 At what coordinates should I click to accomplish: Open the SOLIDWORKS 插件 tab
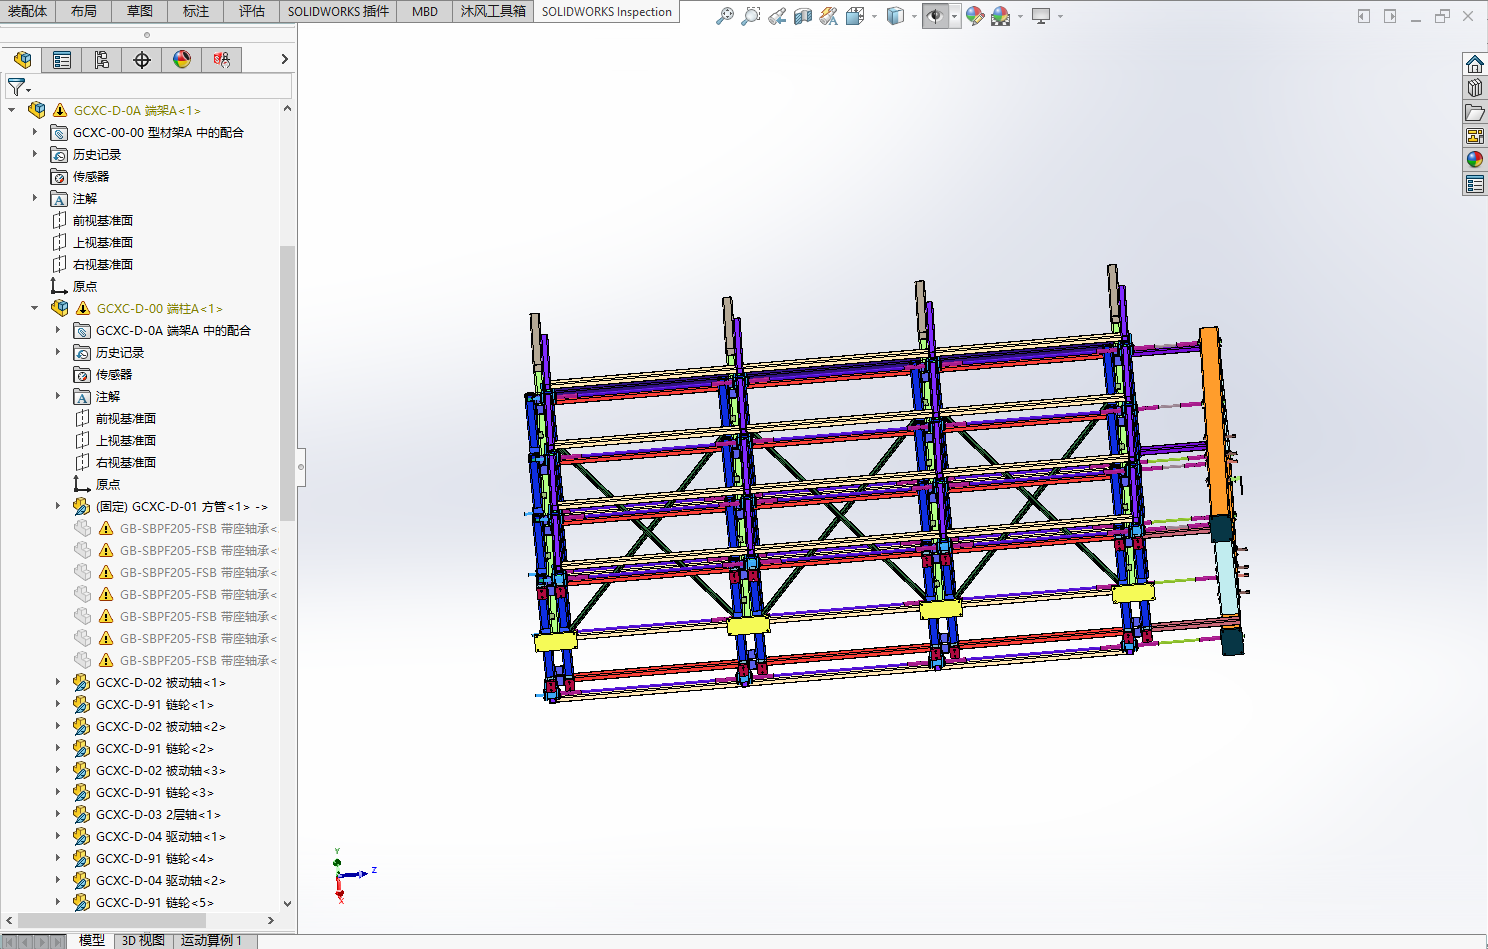(338, 11)
